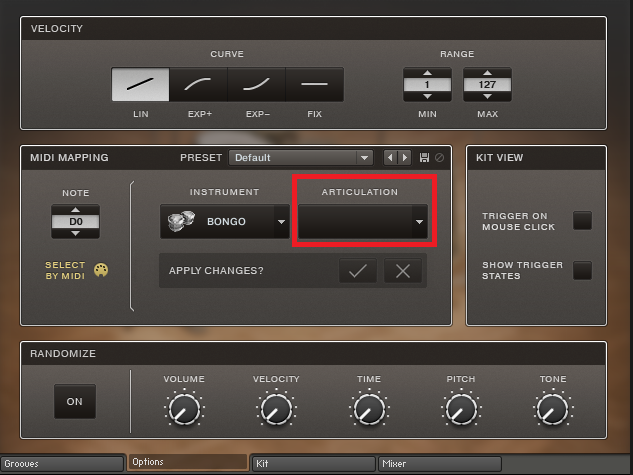Click the randomize Volume knob
Screen dimensions: 633x475
point(184,409)
